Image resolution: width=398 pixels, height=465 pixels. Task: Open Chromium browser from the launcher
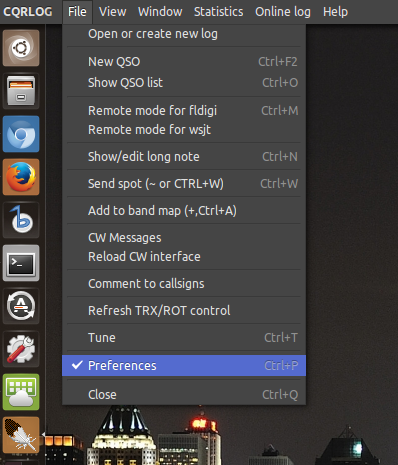tap(21, 134)
